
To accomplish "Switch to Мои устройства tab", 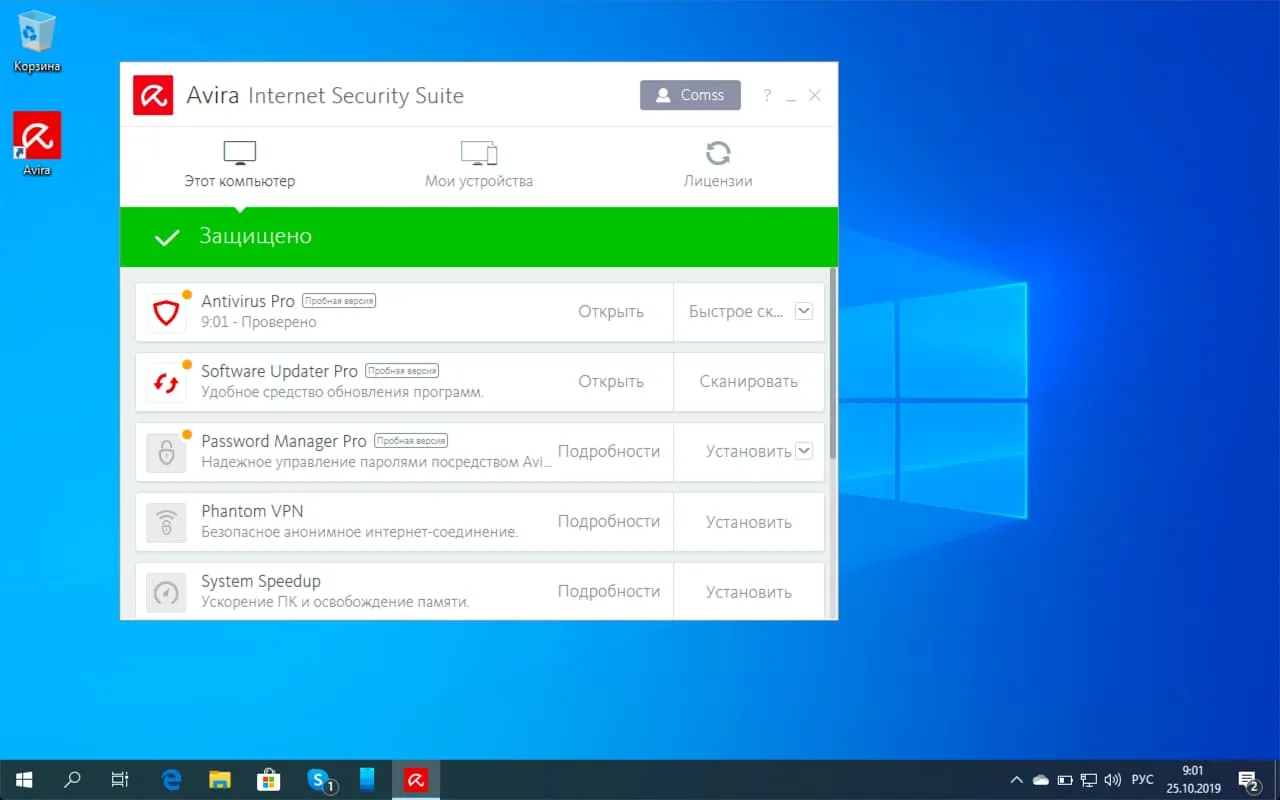I will 479,166.
